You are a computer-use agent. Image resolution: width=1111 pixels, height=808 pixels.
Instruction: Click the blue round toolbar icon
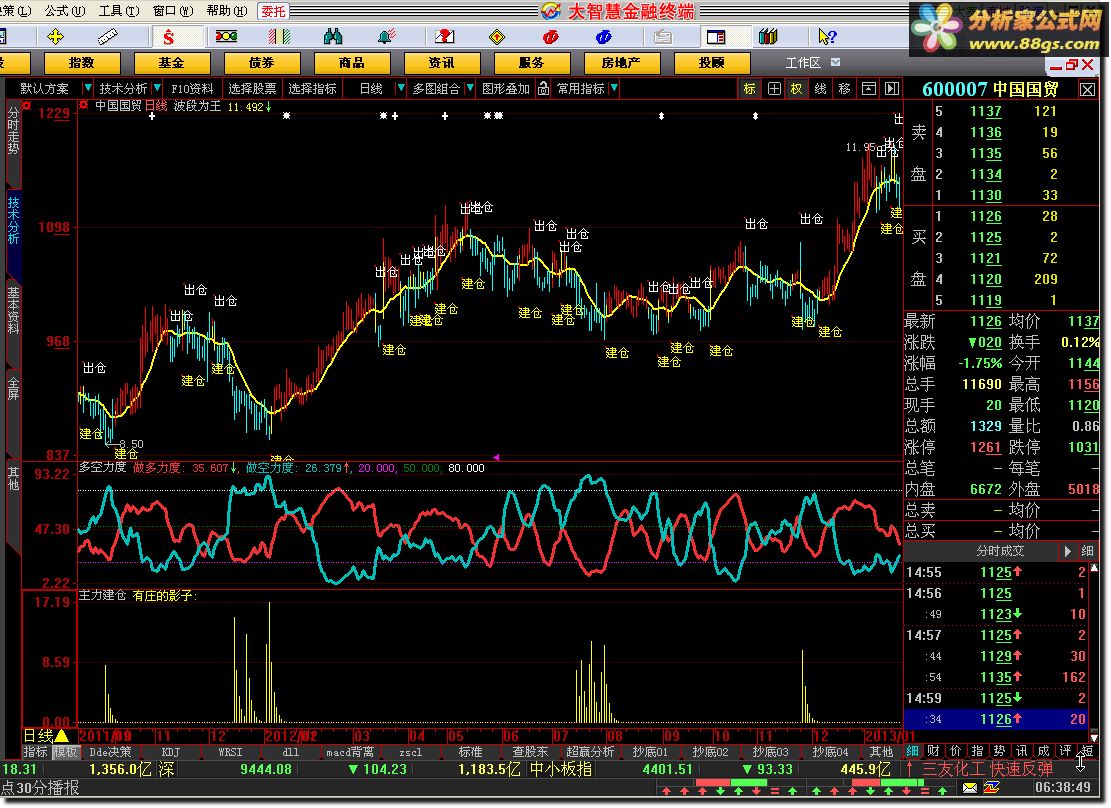[604, 36]
